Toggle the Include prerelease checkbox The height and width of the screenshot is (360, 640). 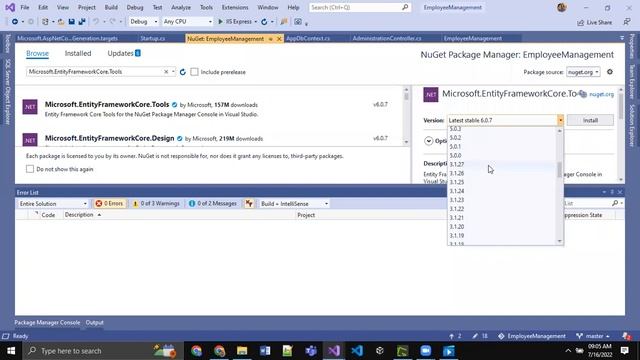click(194, 72)
